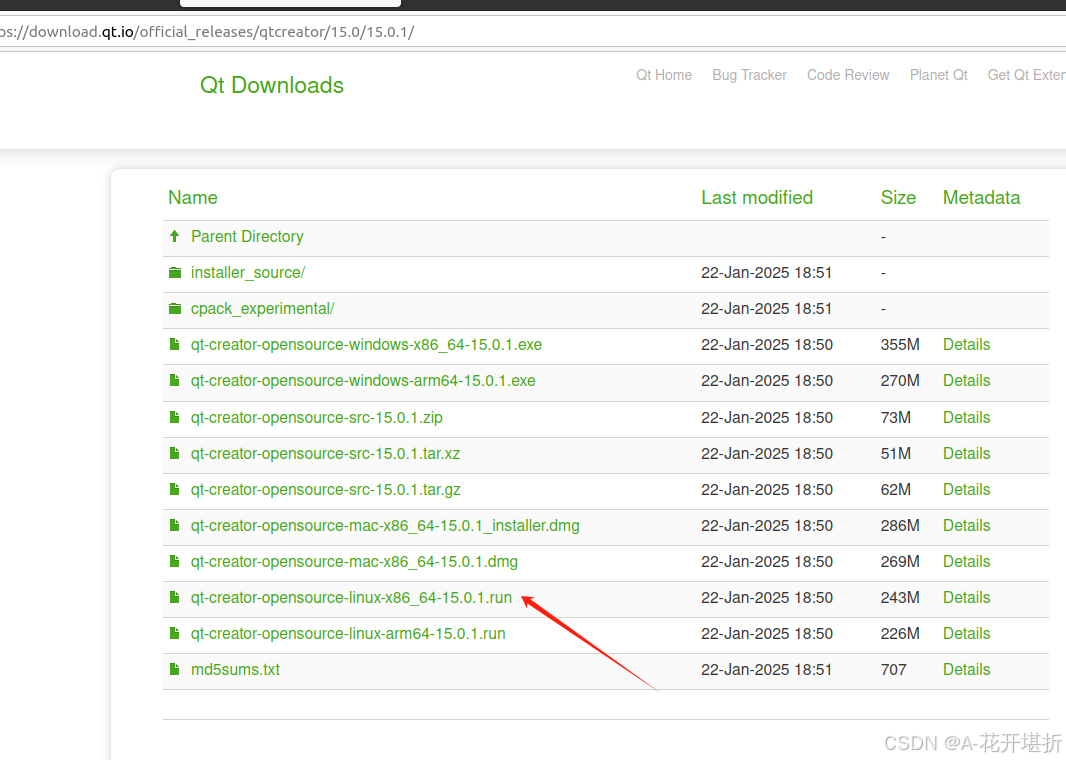This screenshot has width=1066, height=760.
Task: Download qt-creator-opensource-src-15.0.1.zip
Action: click(316, 417)
